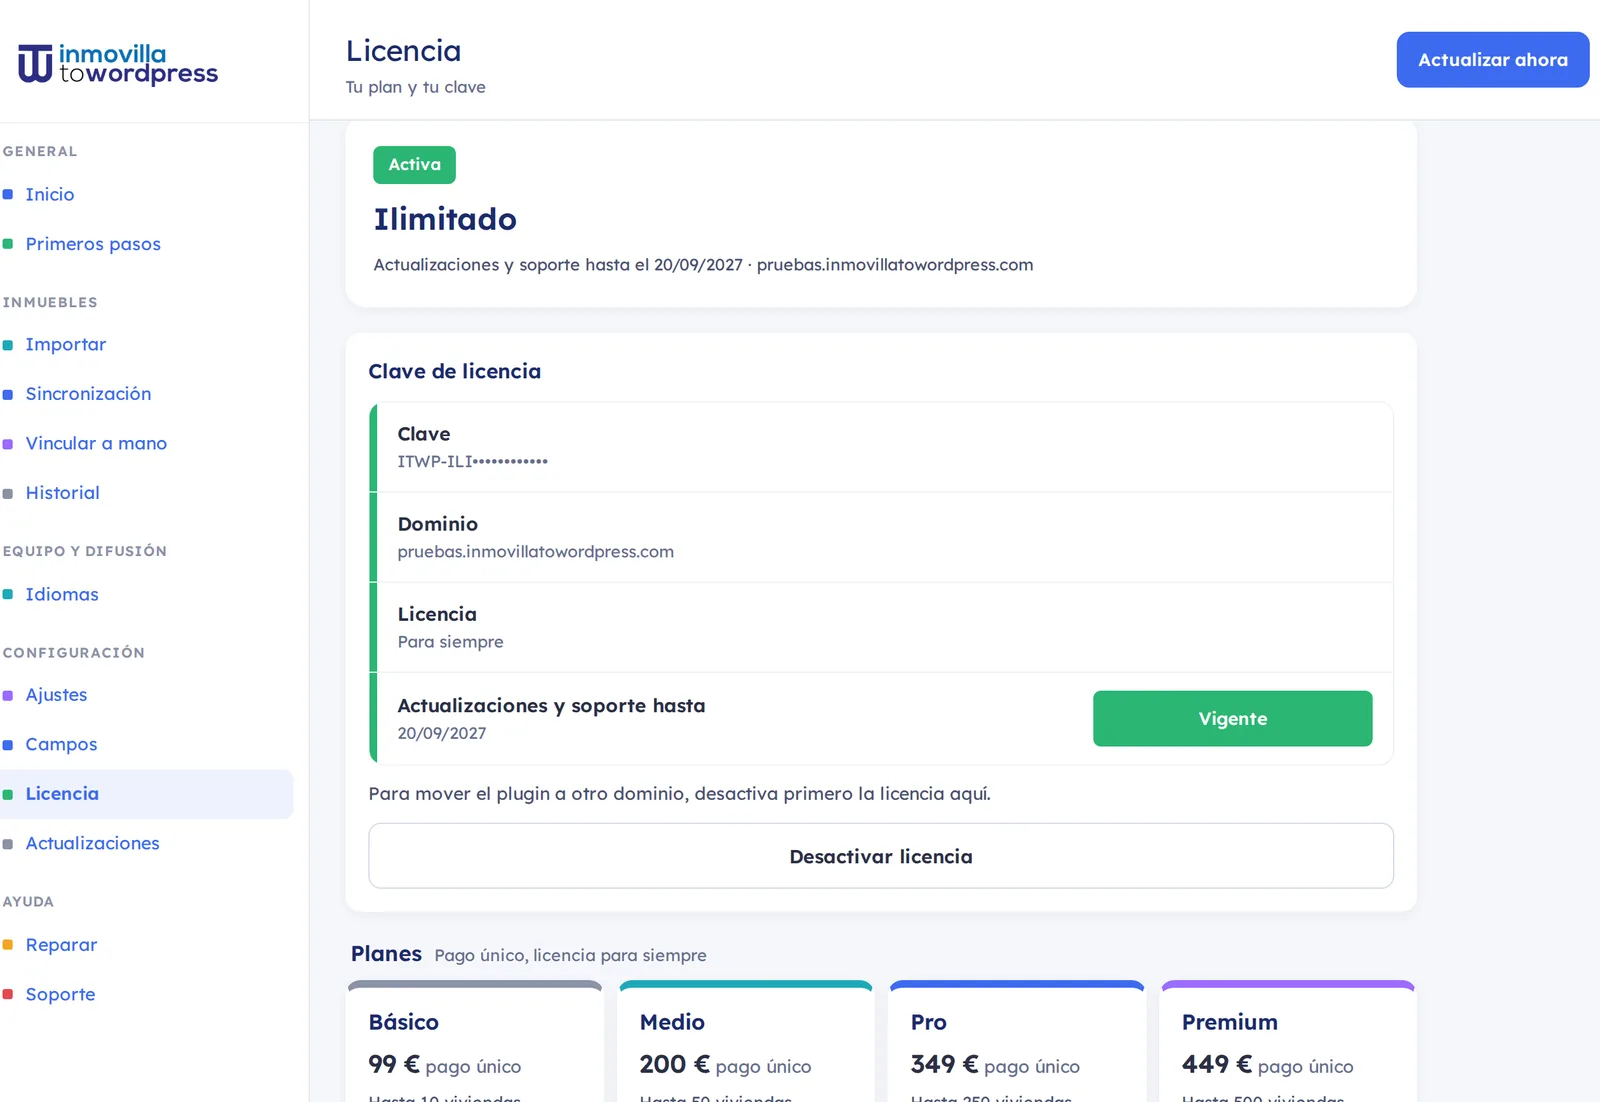
Task: Navigate to Sincronización
Action: [x=88, y=394]
